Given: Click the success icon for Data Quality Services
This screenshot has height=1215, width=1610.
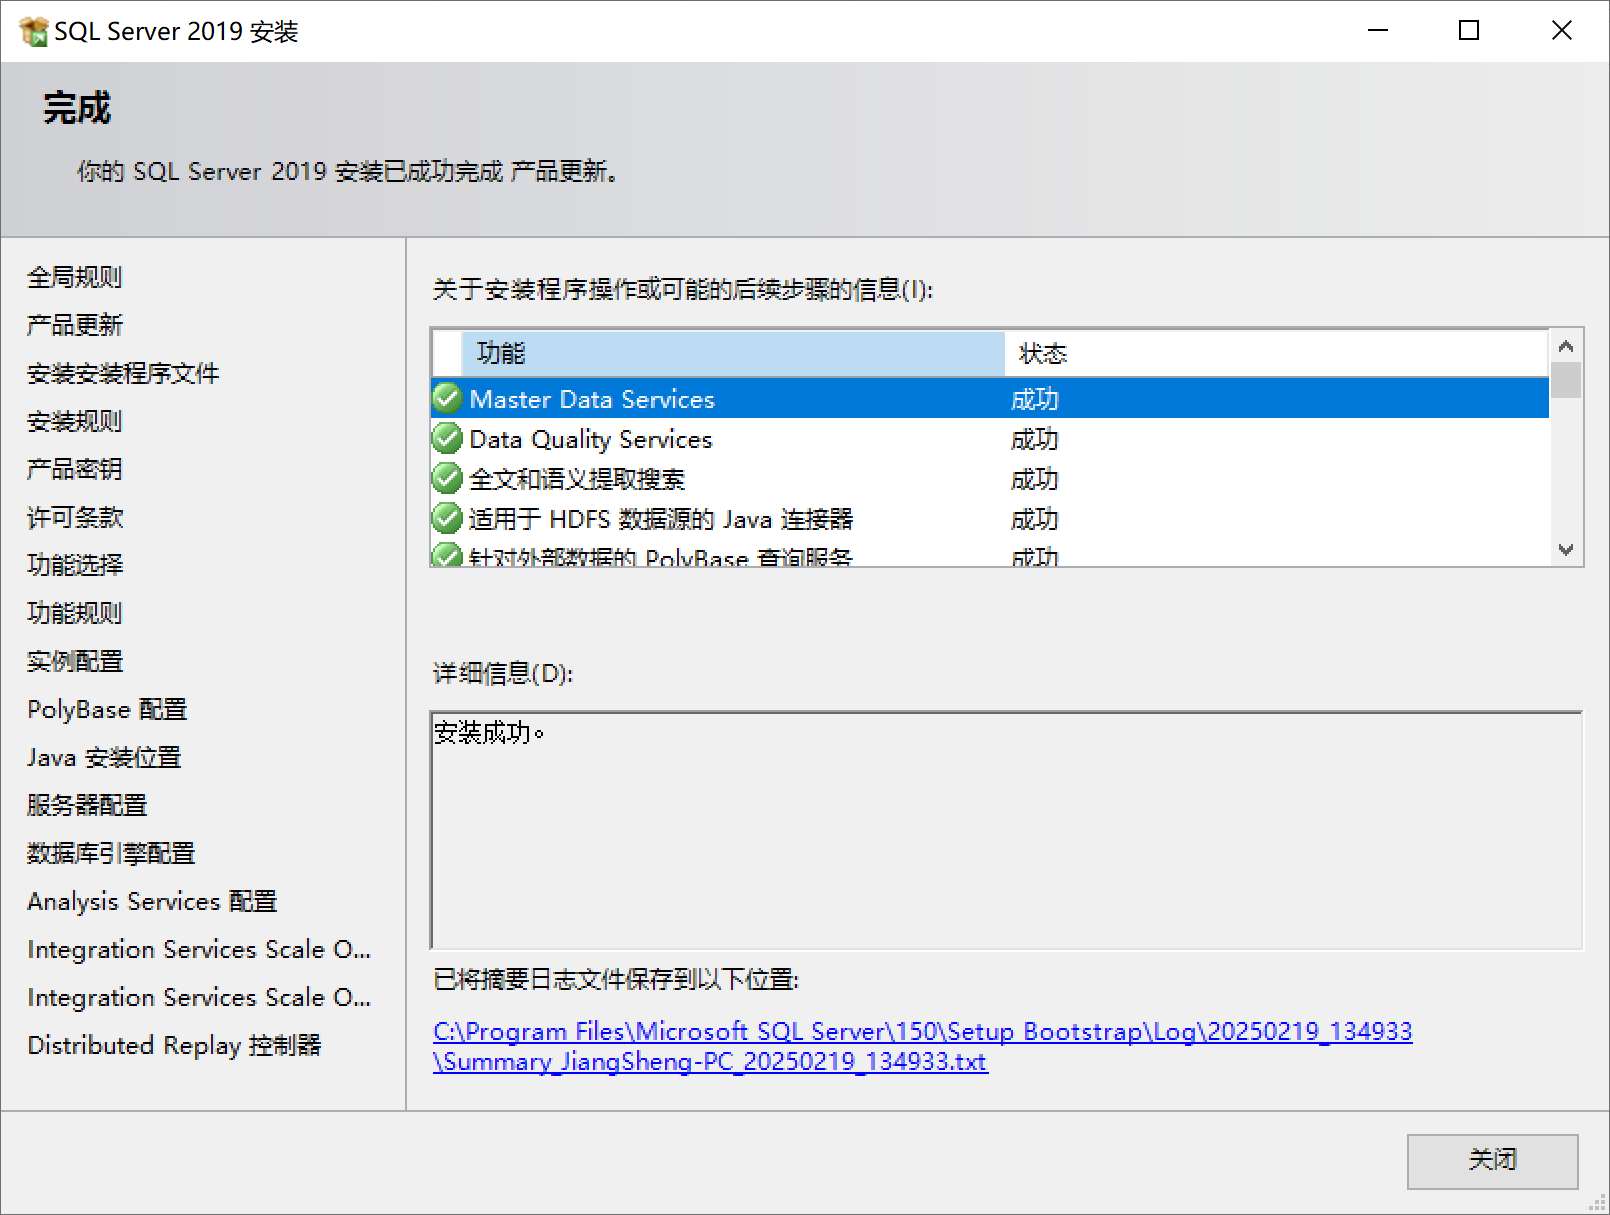Looking at the screenshot, I should point(447,438).
